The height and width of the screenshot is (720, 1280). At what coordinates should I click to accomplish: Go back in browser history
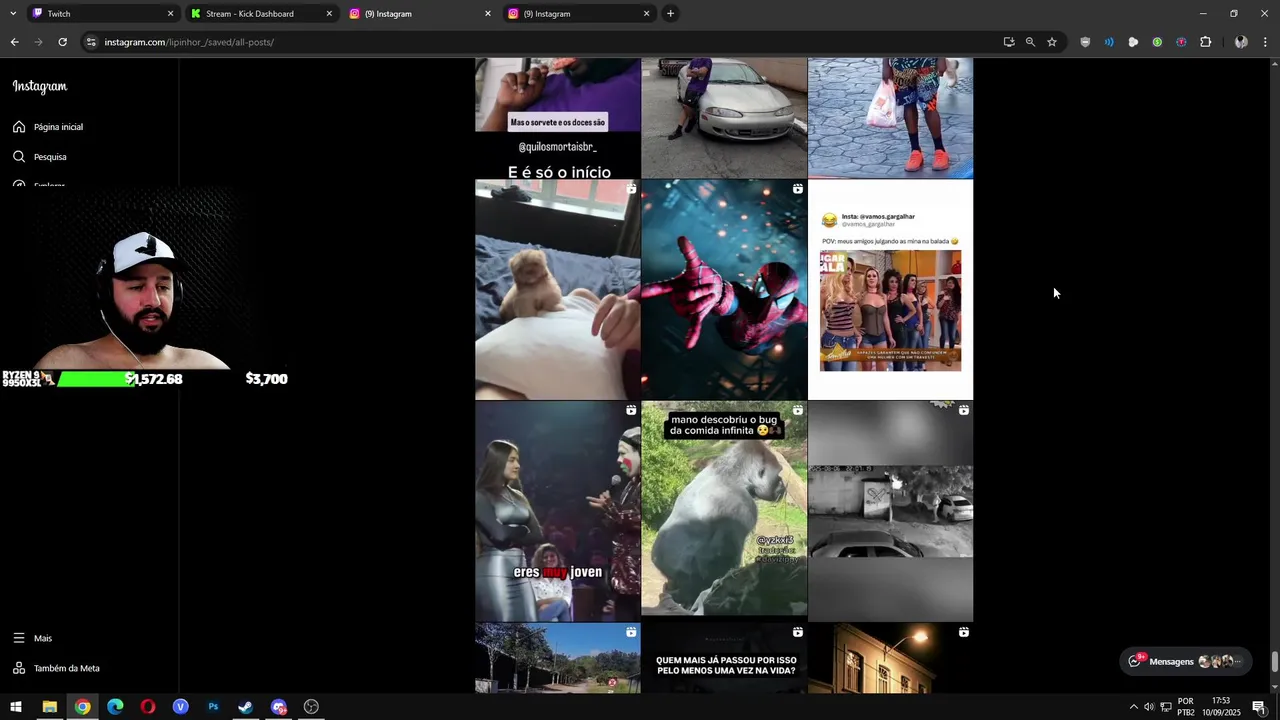[14, 42]
